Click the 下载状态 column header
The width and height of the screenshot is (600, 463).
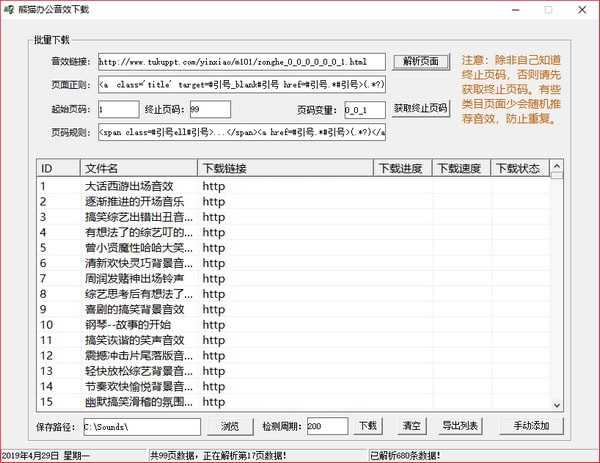(x=520, y=168)
